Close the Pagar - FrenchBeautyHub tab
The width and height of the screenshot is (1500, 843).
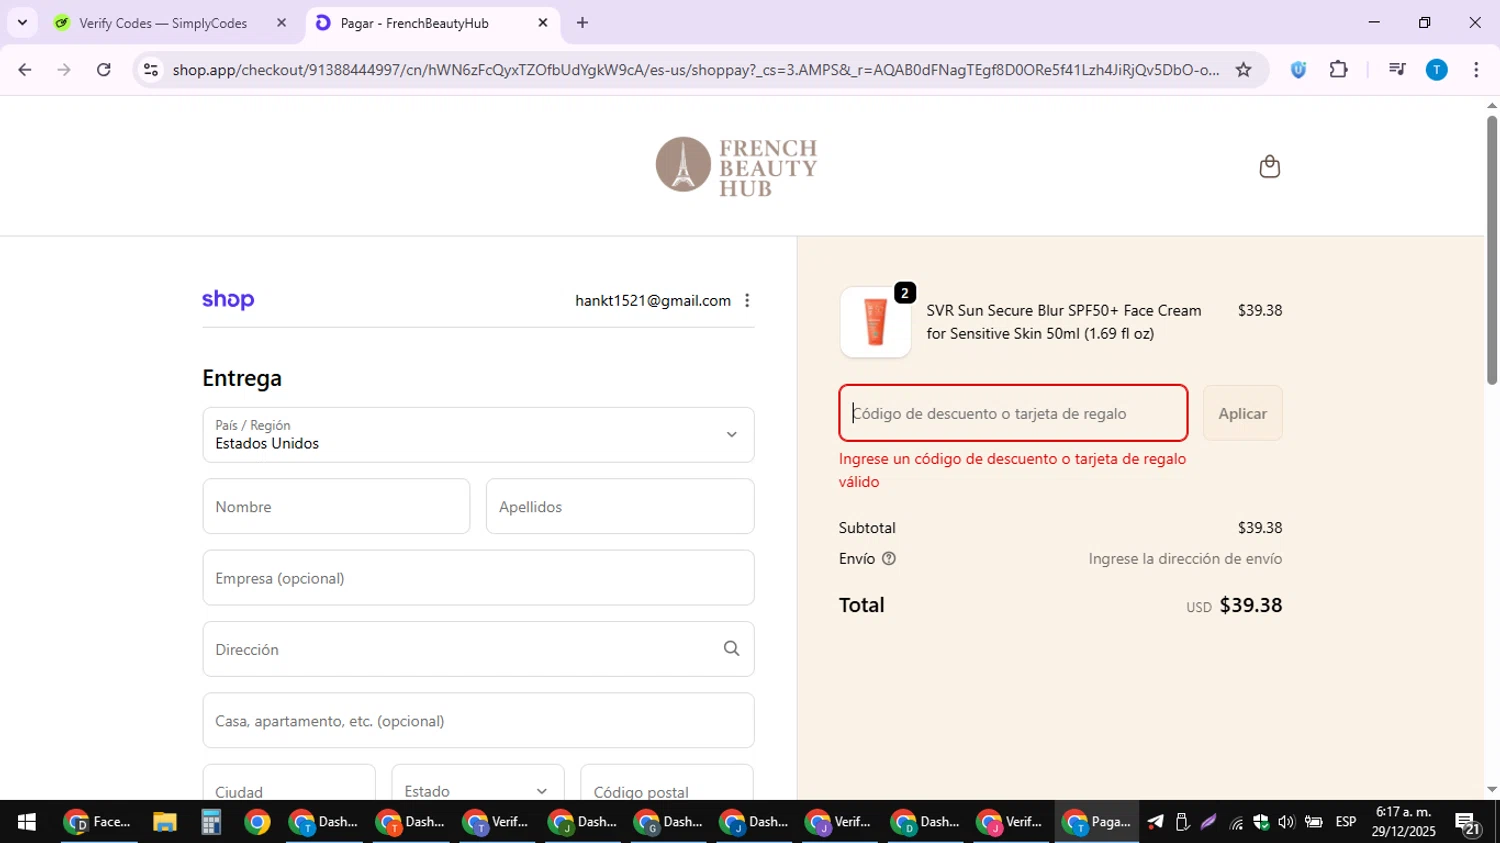pyautogui.click(x=543, y=23)
